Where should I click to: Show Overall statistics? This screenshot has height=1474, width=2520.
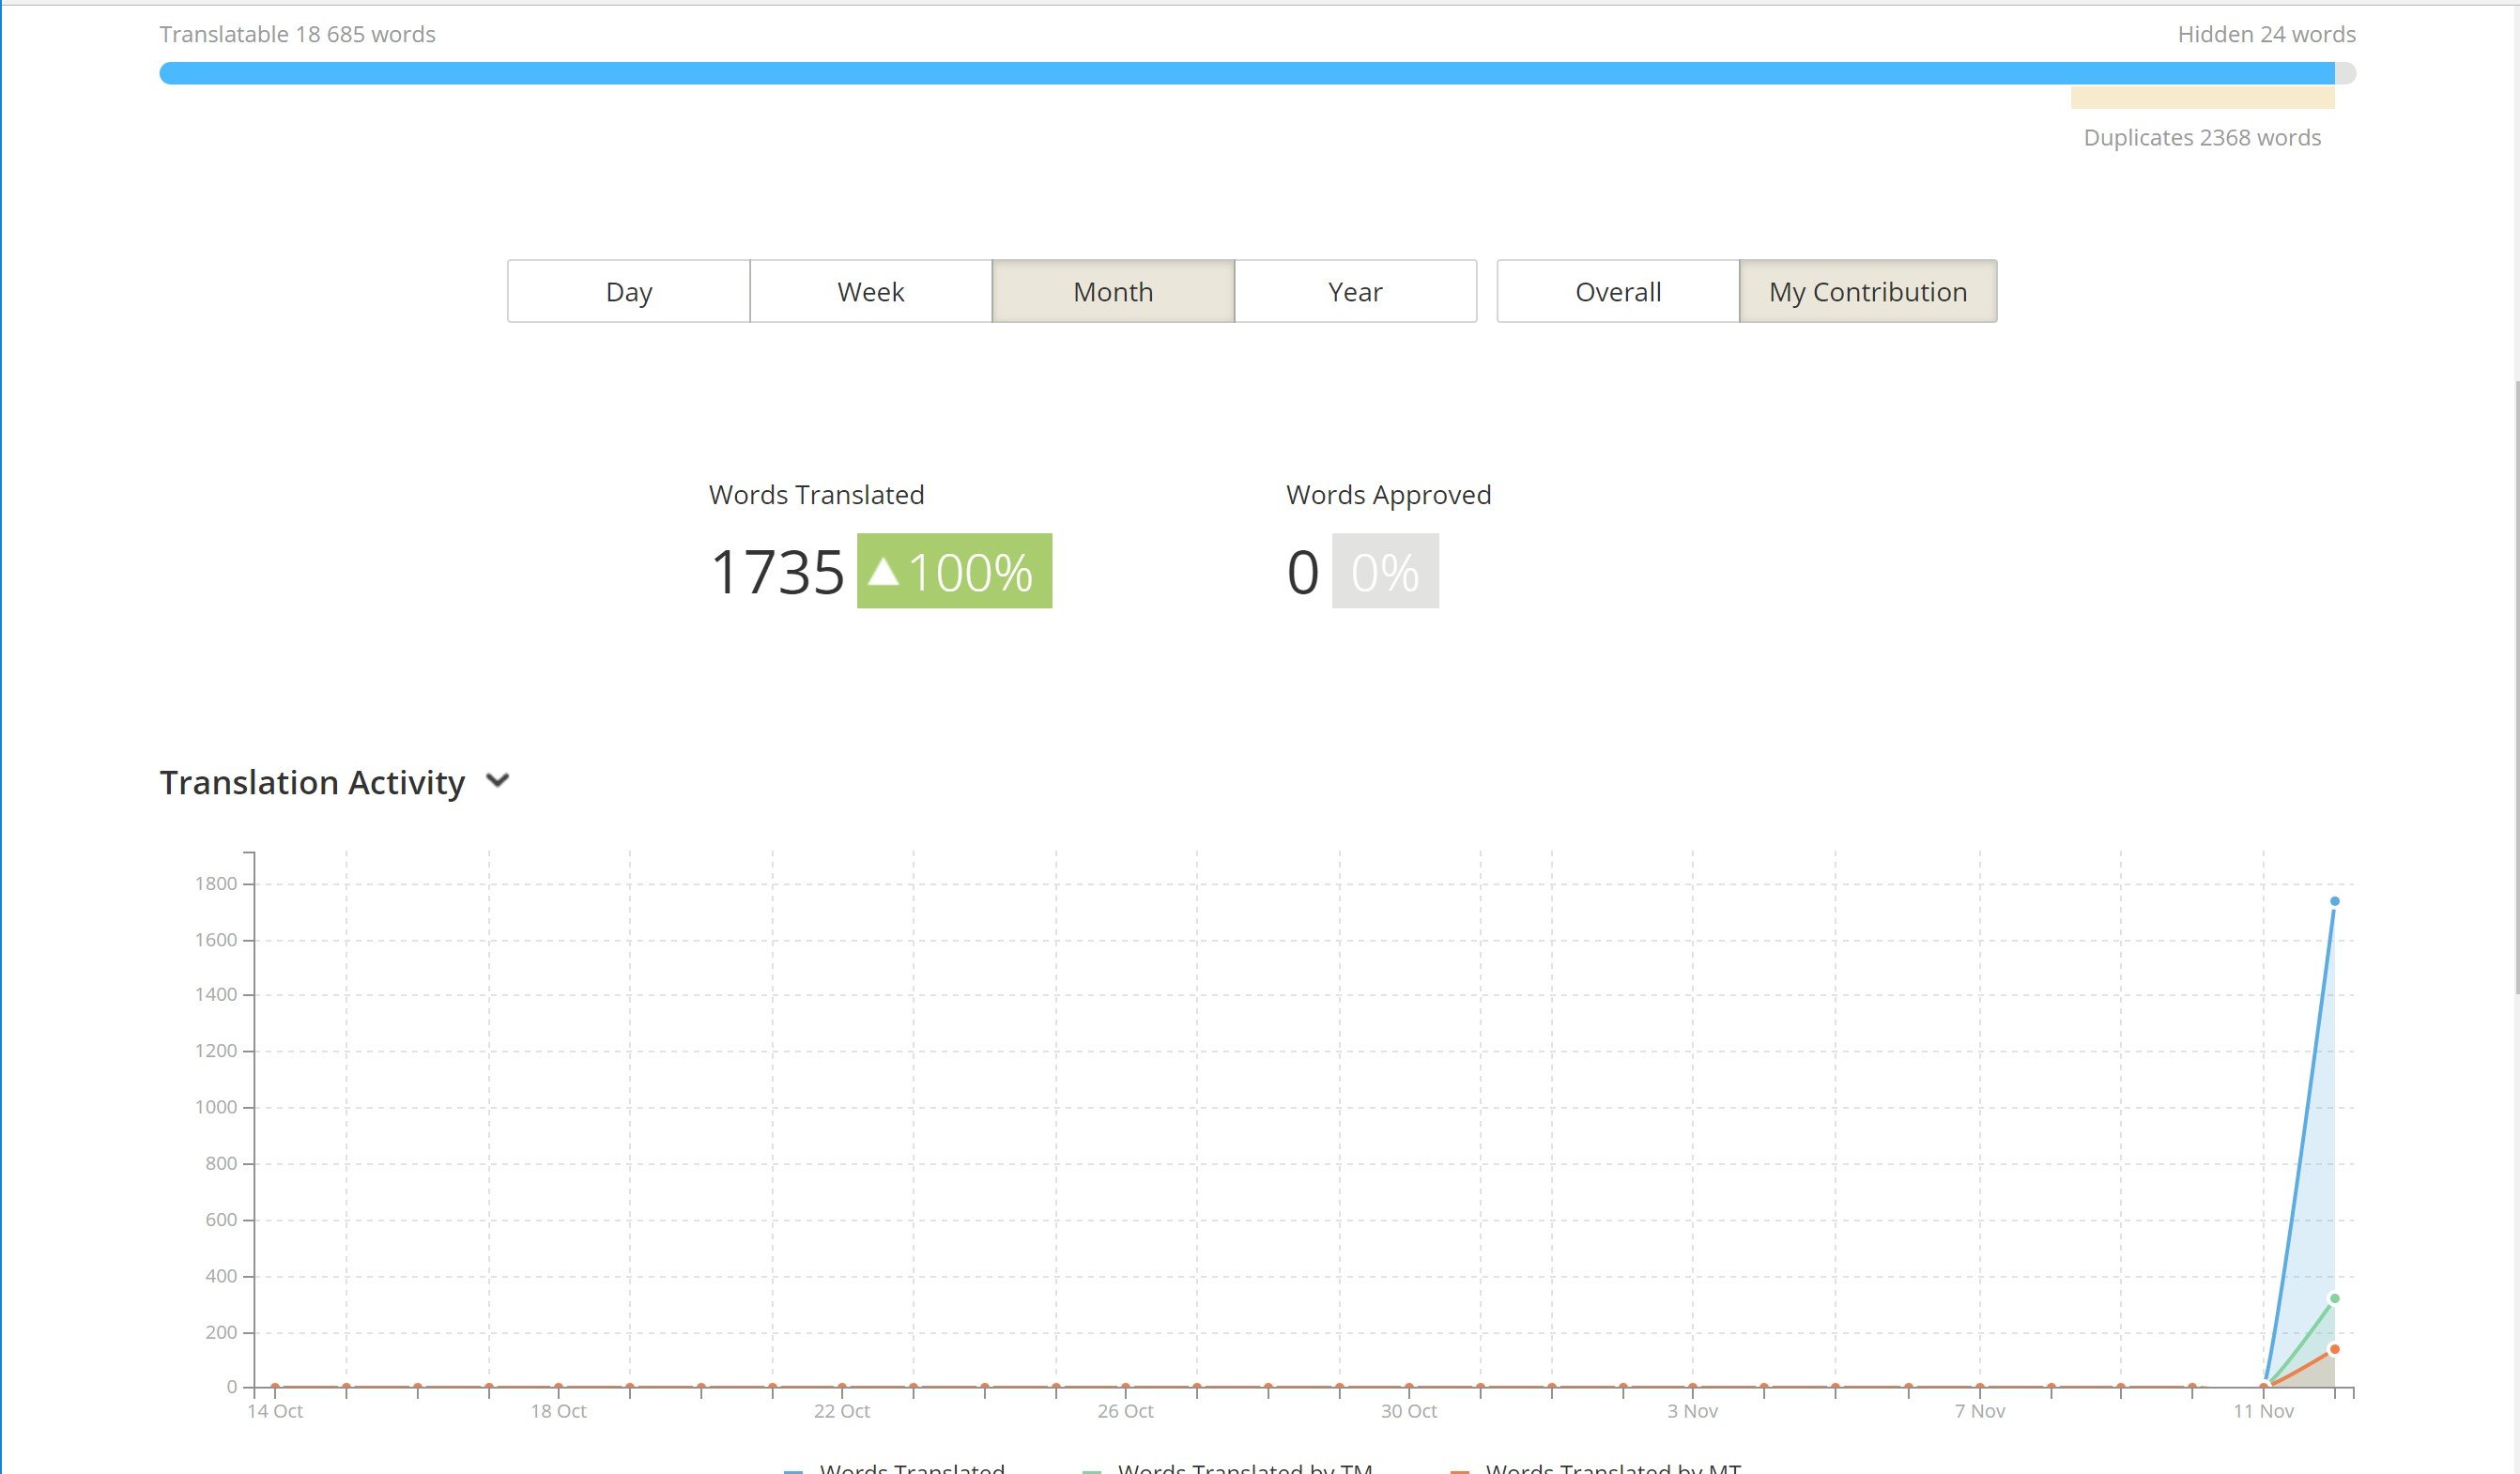[1618, 291]
